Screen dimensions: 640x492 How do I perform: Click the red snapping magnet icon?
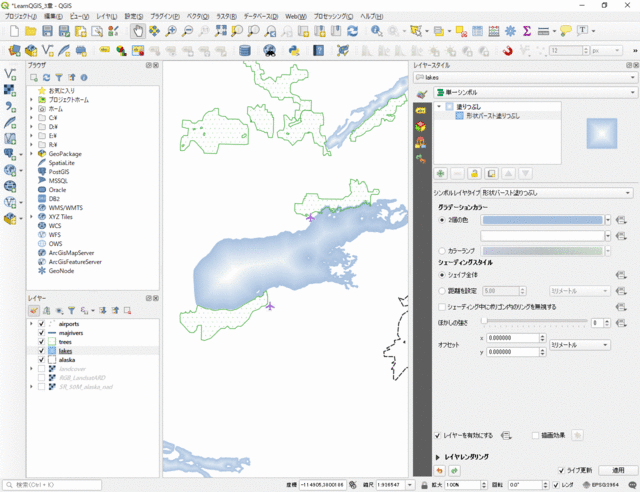pyautogui.click(x=507, y=51)
